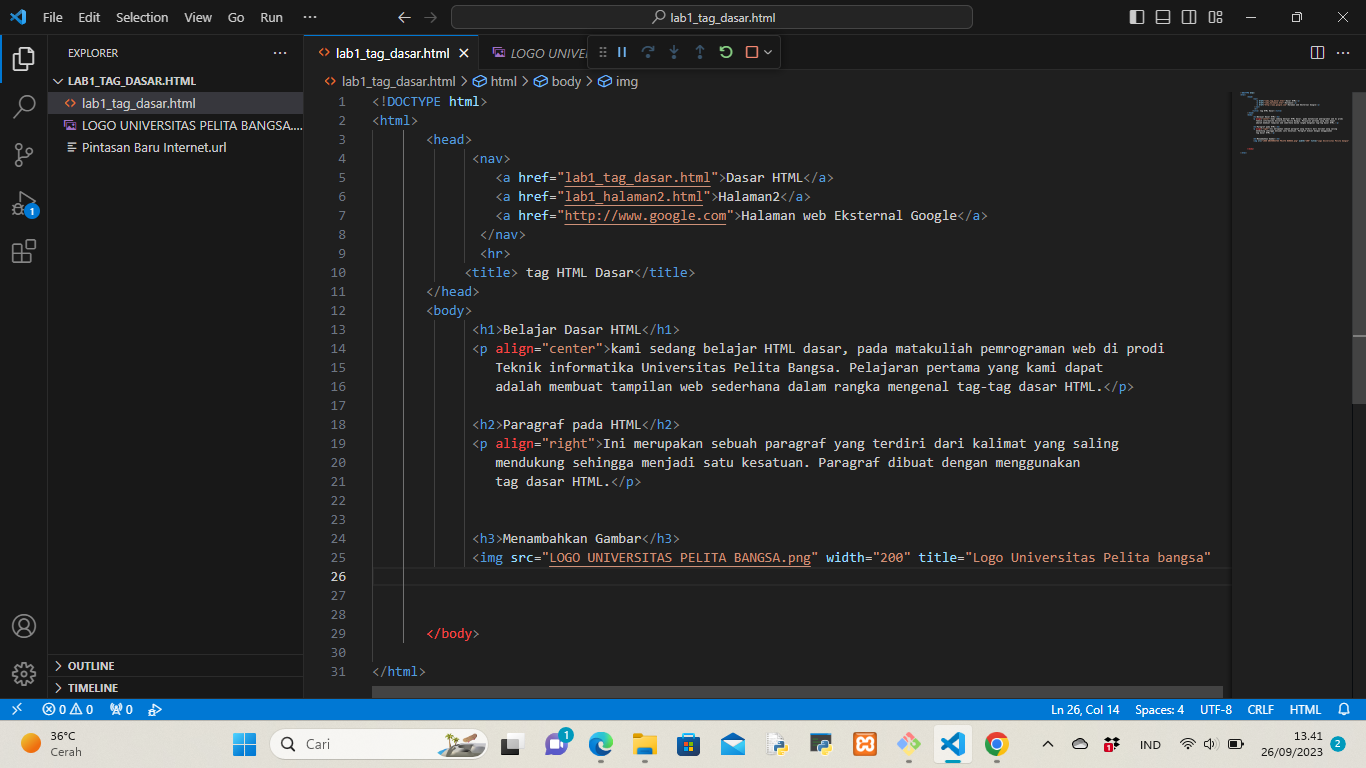This screenshot has width=1366, height=768.
Task: Open the Run and Debug view
Action: [24, 199]
